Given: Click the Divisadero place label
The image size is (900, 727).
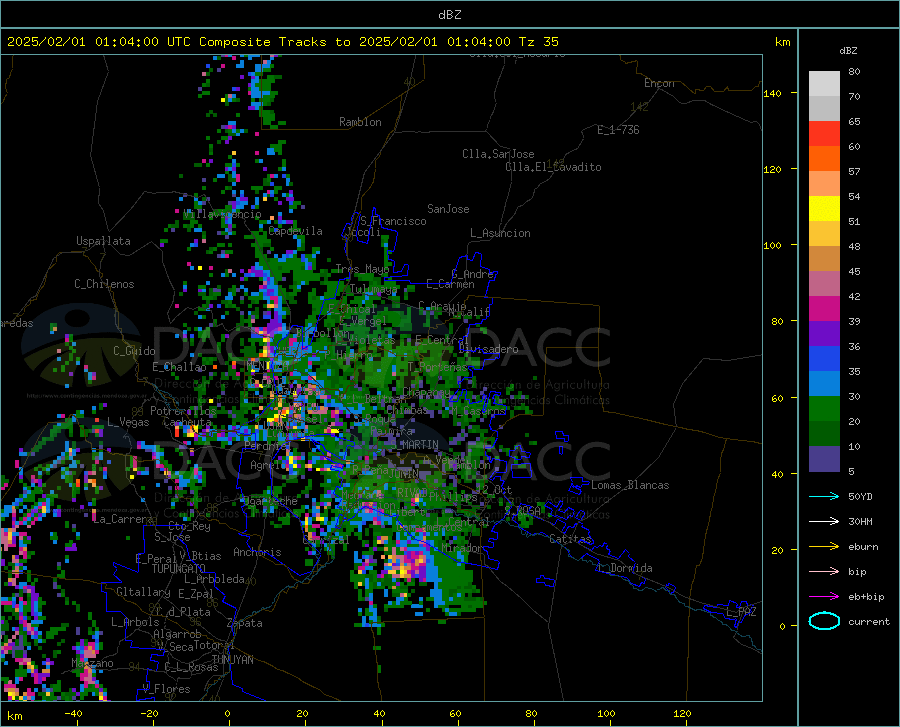Looking at the screenshot, I should (488, 349).
